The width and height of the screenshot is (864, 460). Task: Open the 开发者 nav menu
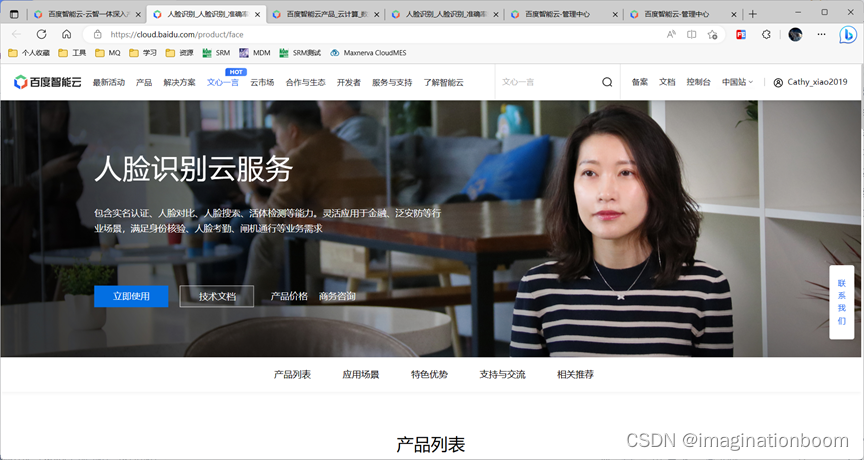coord(348,82)
